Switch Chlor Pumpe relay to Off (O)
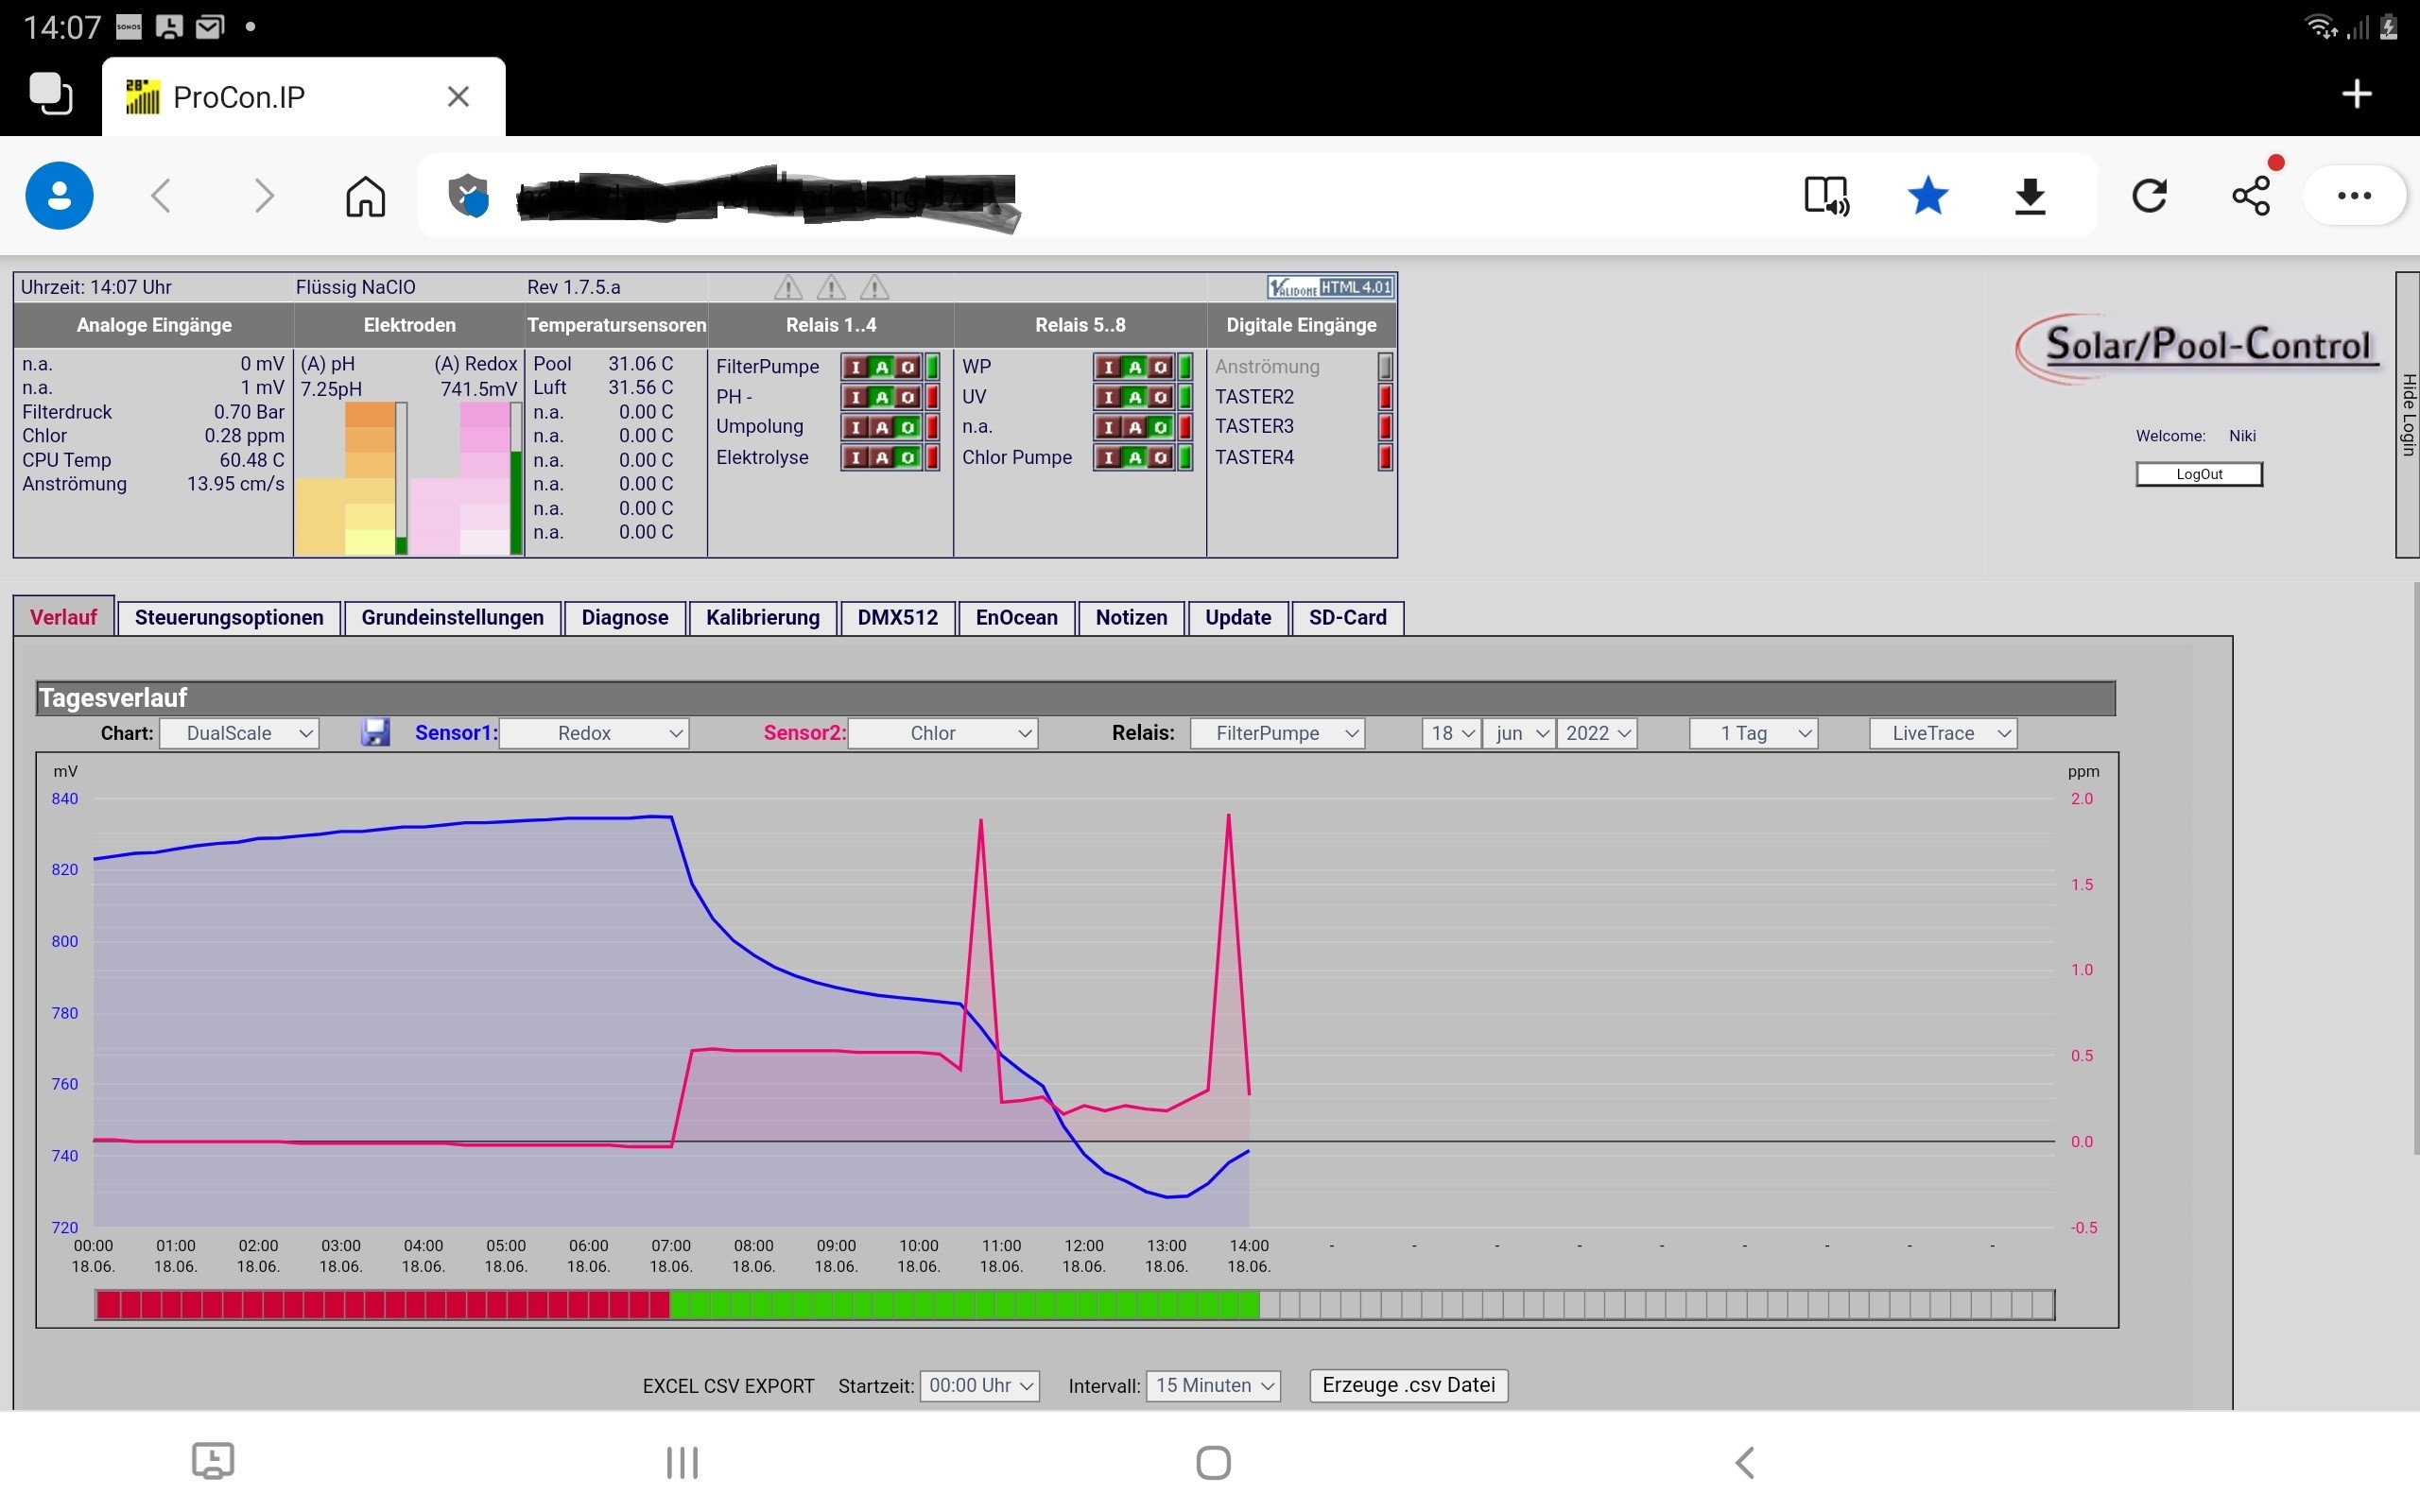Screen dimensions: 2420x1512 [x=1160, y=457]
